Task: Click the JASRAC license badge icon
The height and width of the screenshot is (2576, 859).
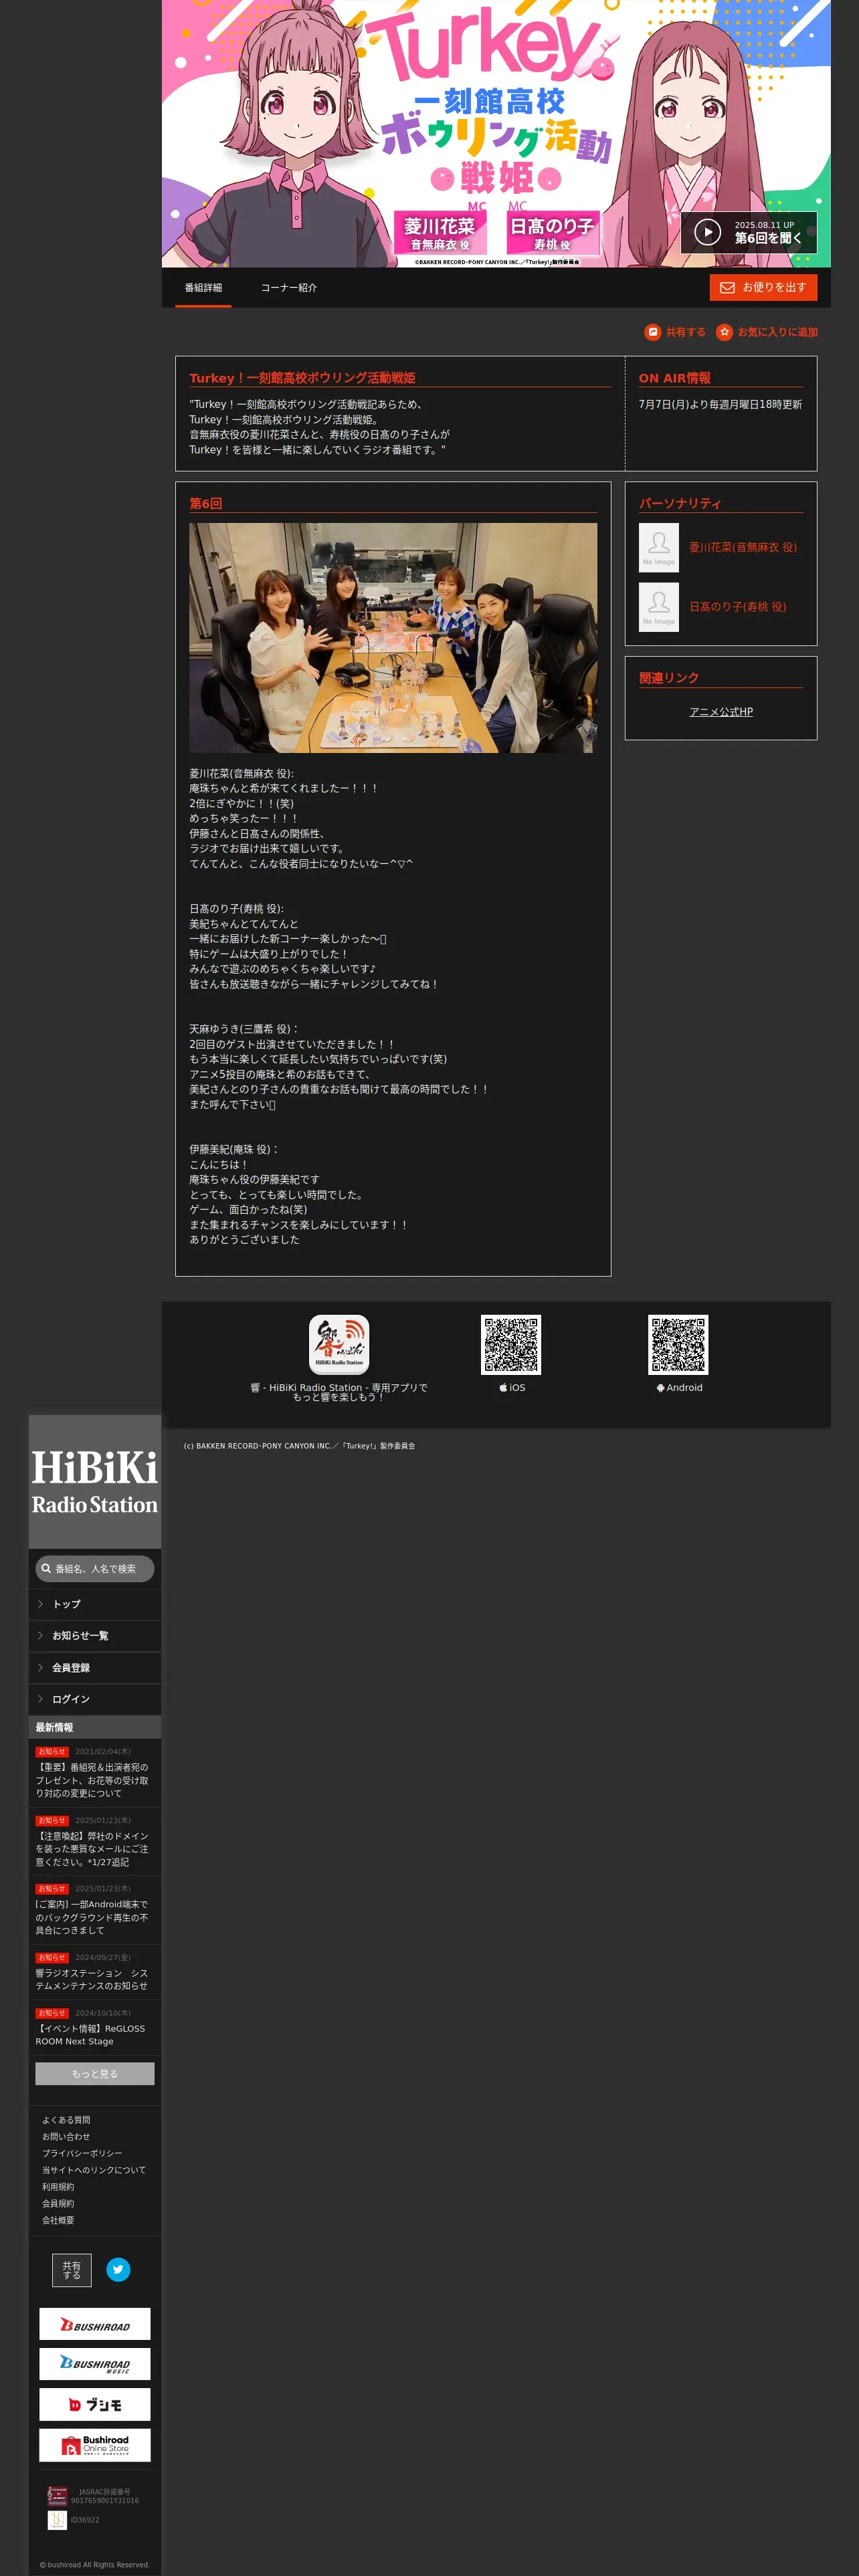Action: [58, 2496]
